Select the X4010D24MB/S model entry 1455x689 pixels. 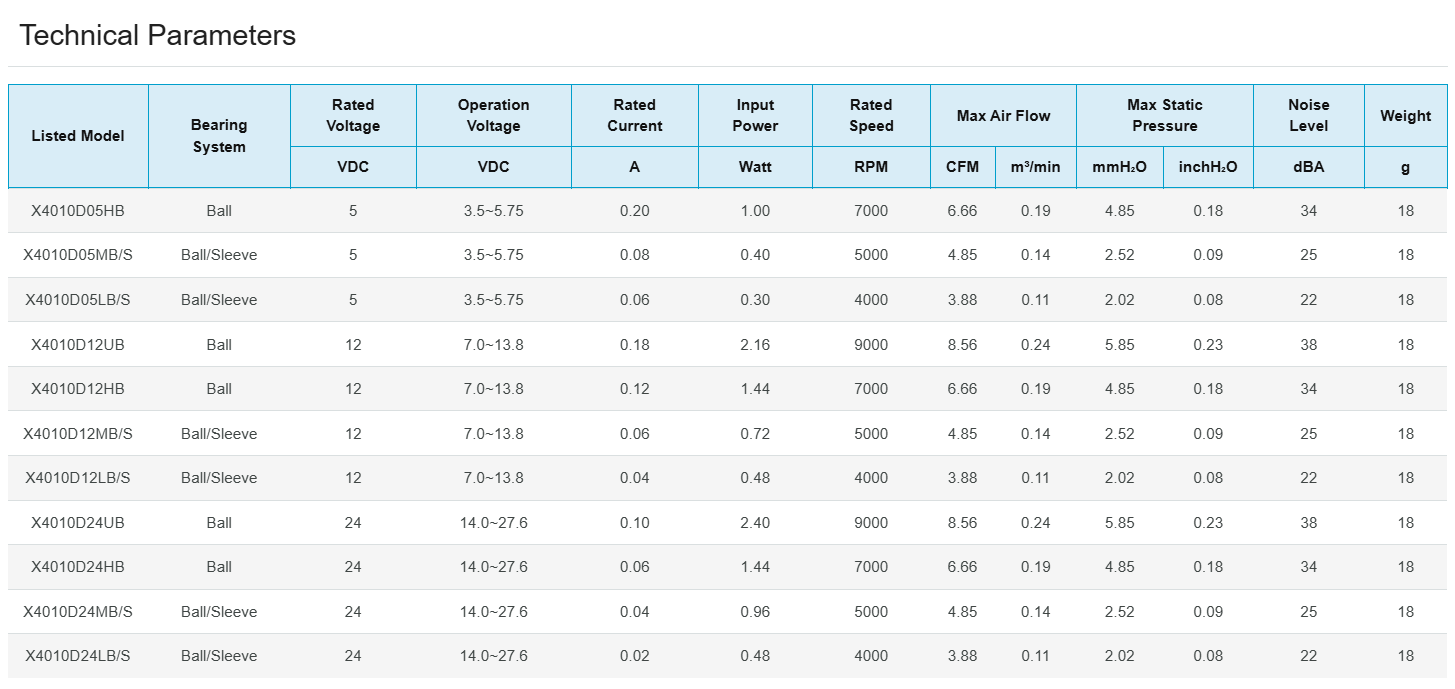[78, 612]
